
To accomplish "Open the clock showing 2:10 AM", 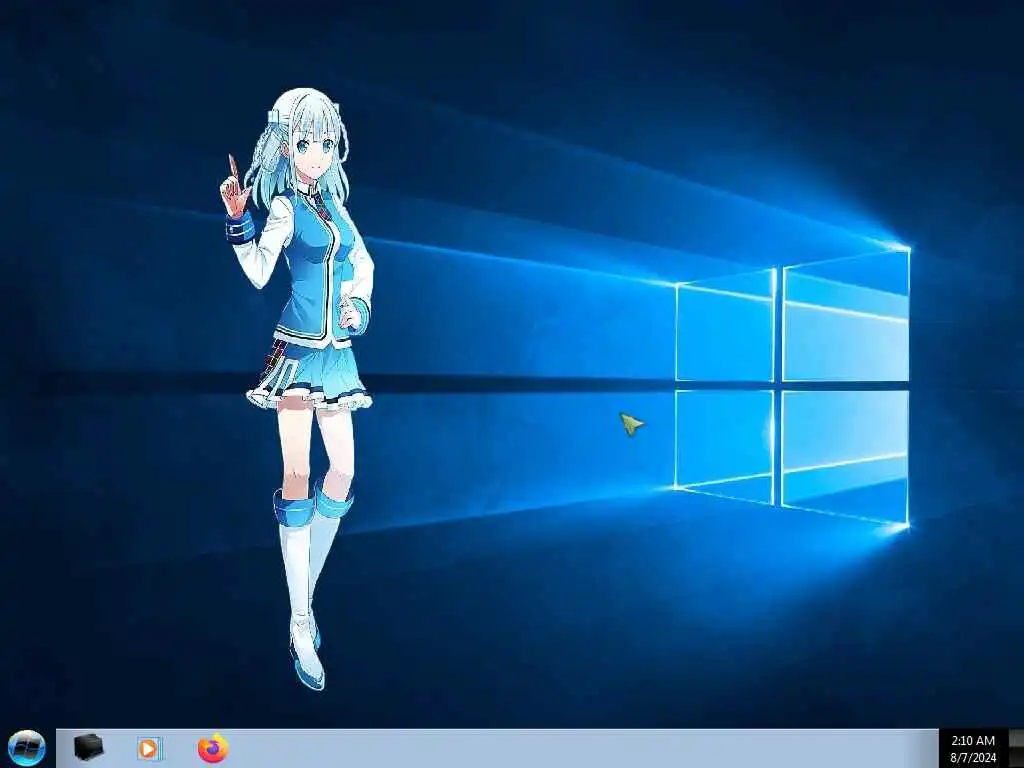I will click(973, 748).
